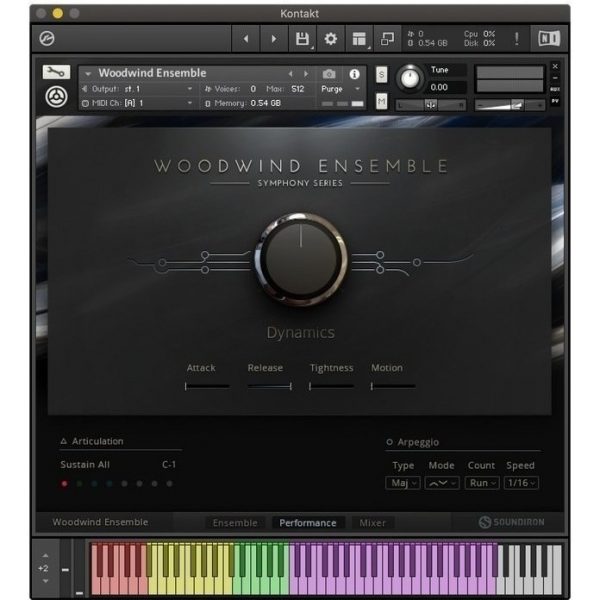Toggle the Arpeggio on/off circle
The image size is (600, 600).
[389, 442]
